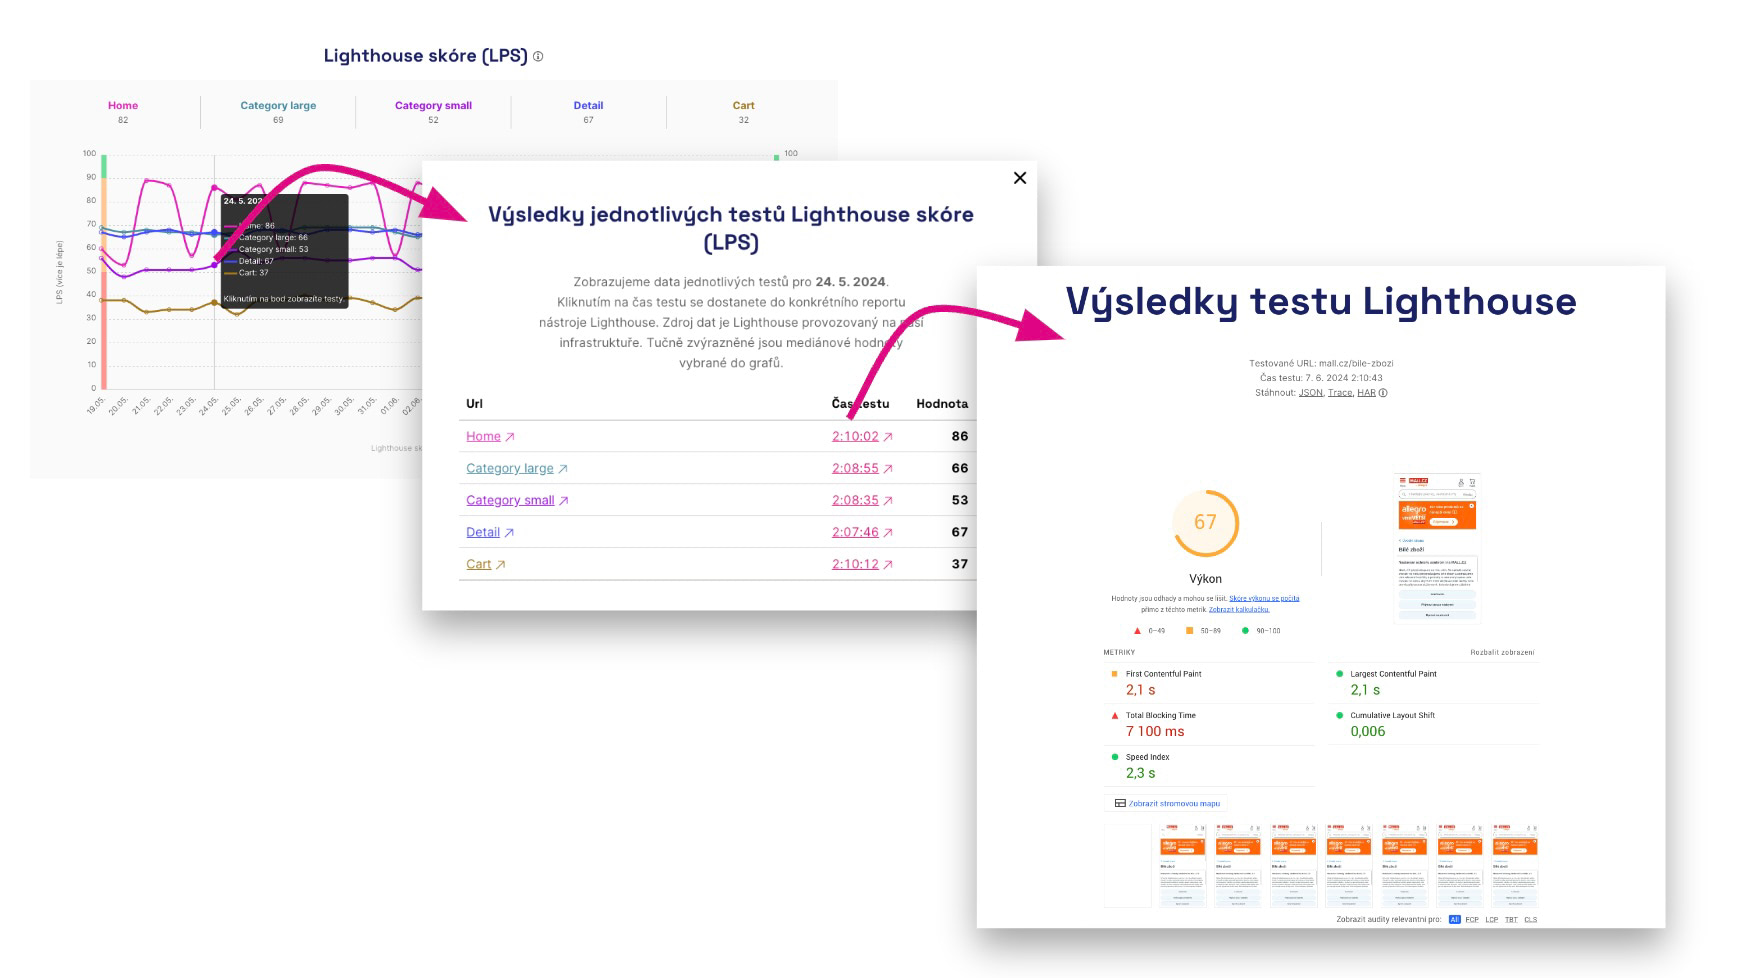Open the 2:10:02 test time report
This screenshot has width=1737, height=978.
point(855,437)
